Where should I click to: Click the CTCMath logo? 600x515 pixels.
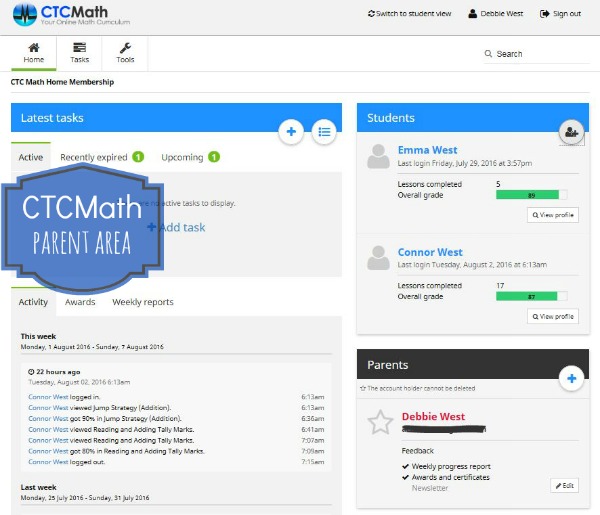pos(71,15)
